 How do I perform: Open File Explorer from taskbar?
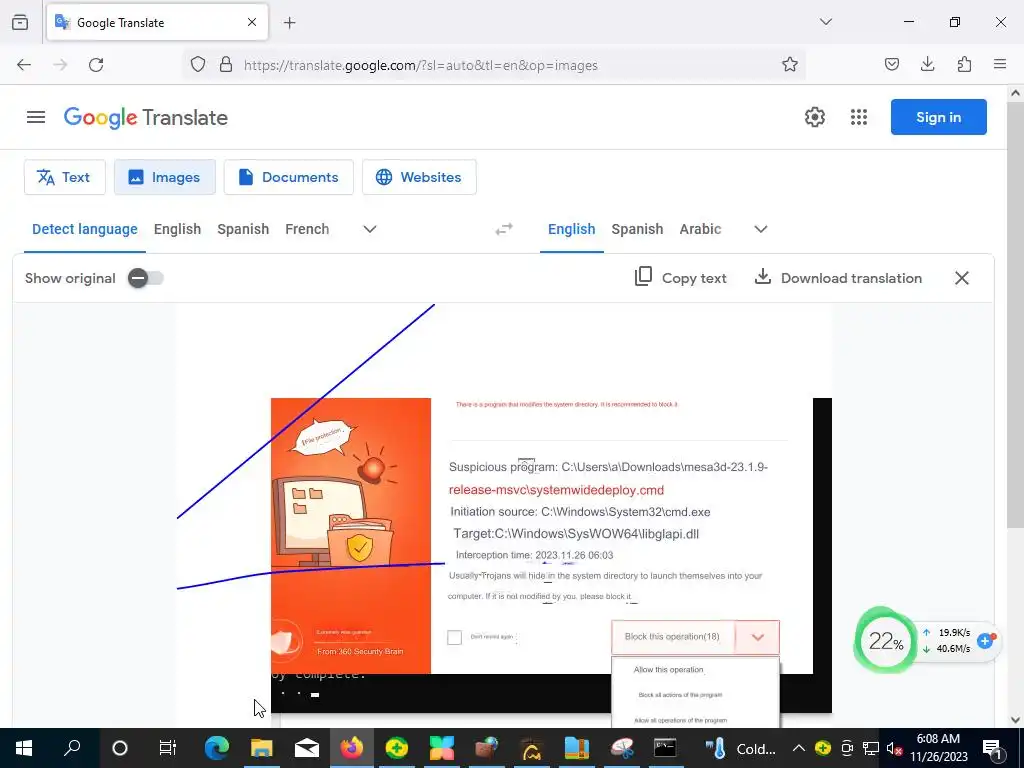[x=262, y=748]
